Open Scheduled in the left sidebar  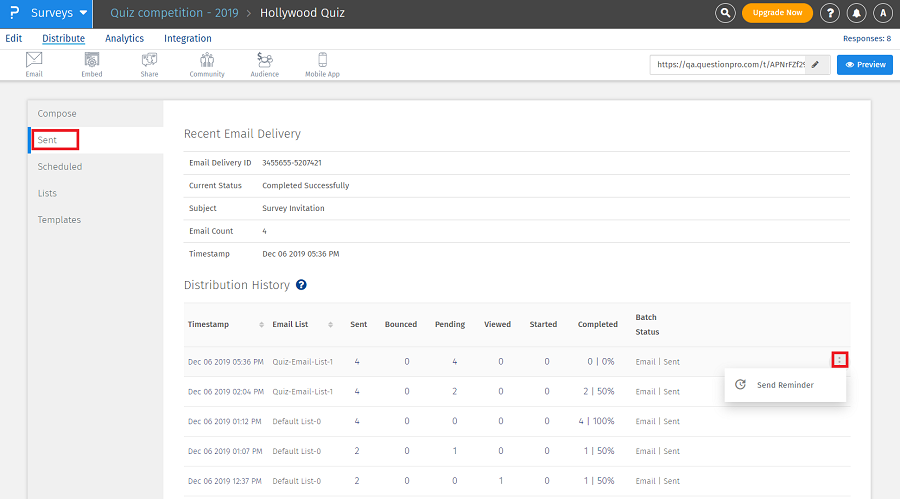(x=60, y=167)
